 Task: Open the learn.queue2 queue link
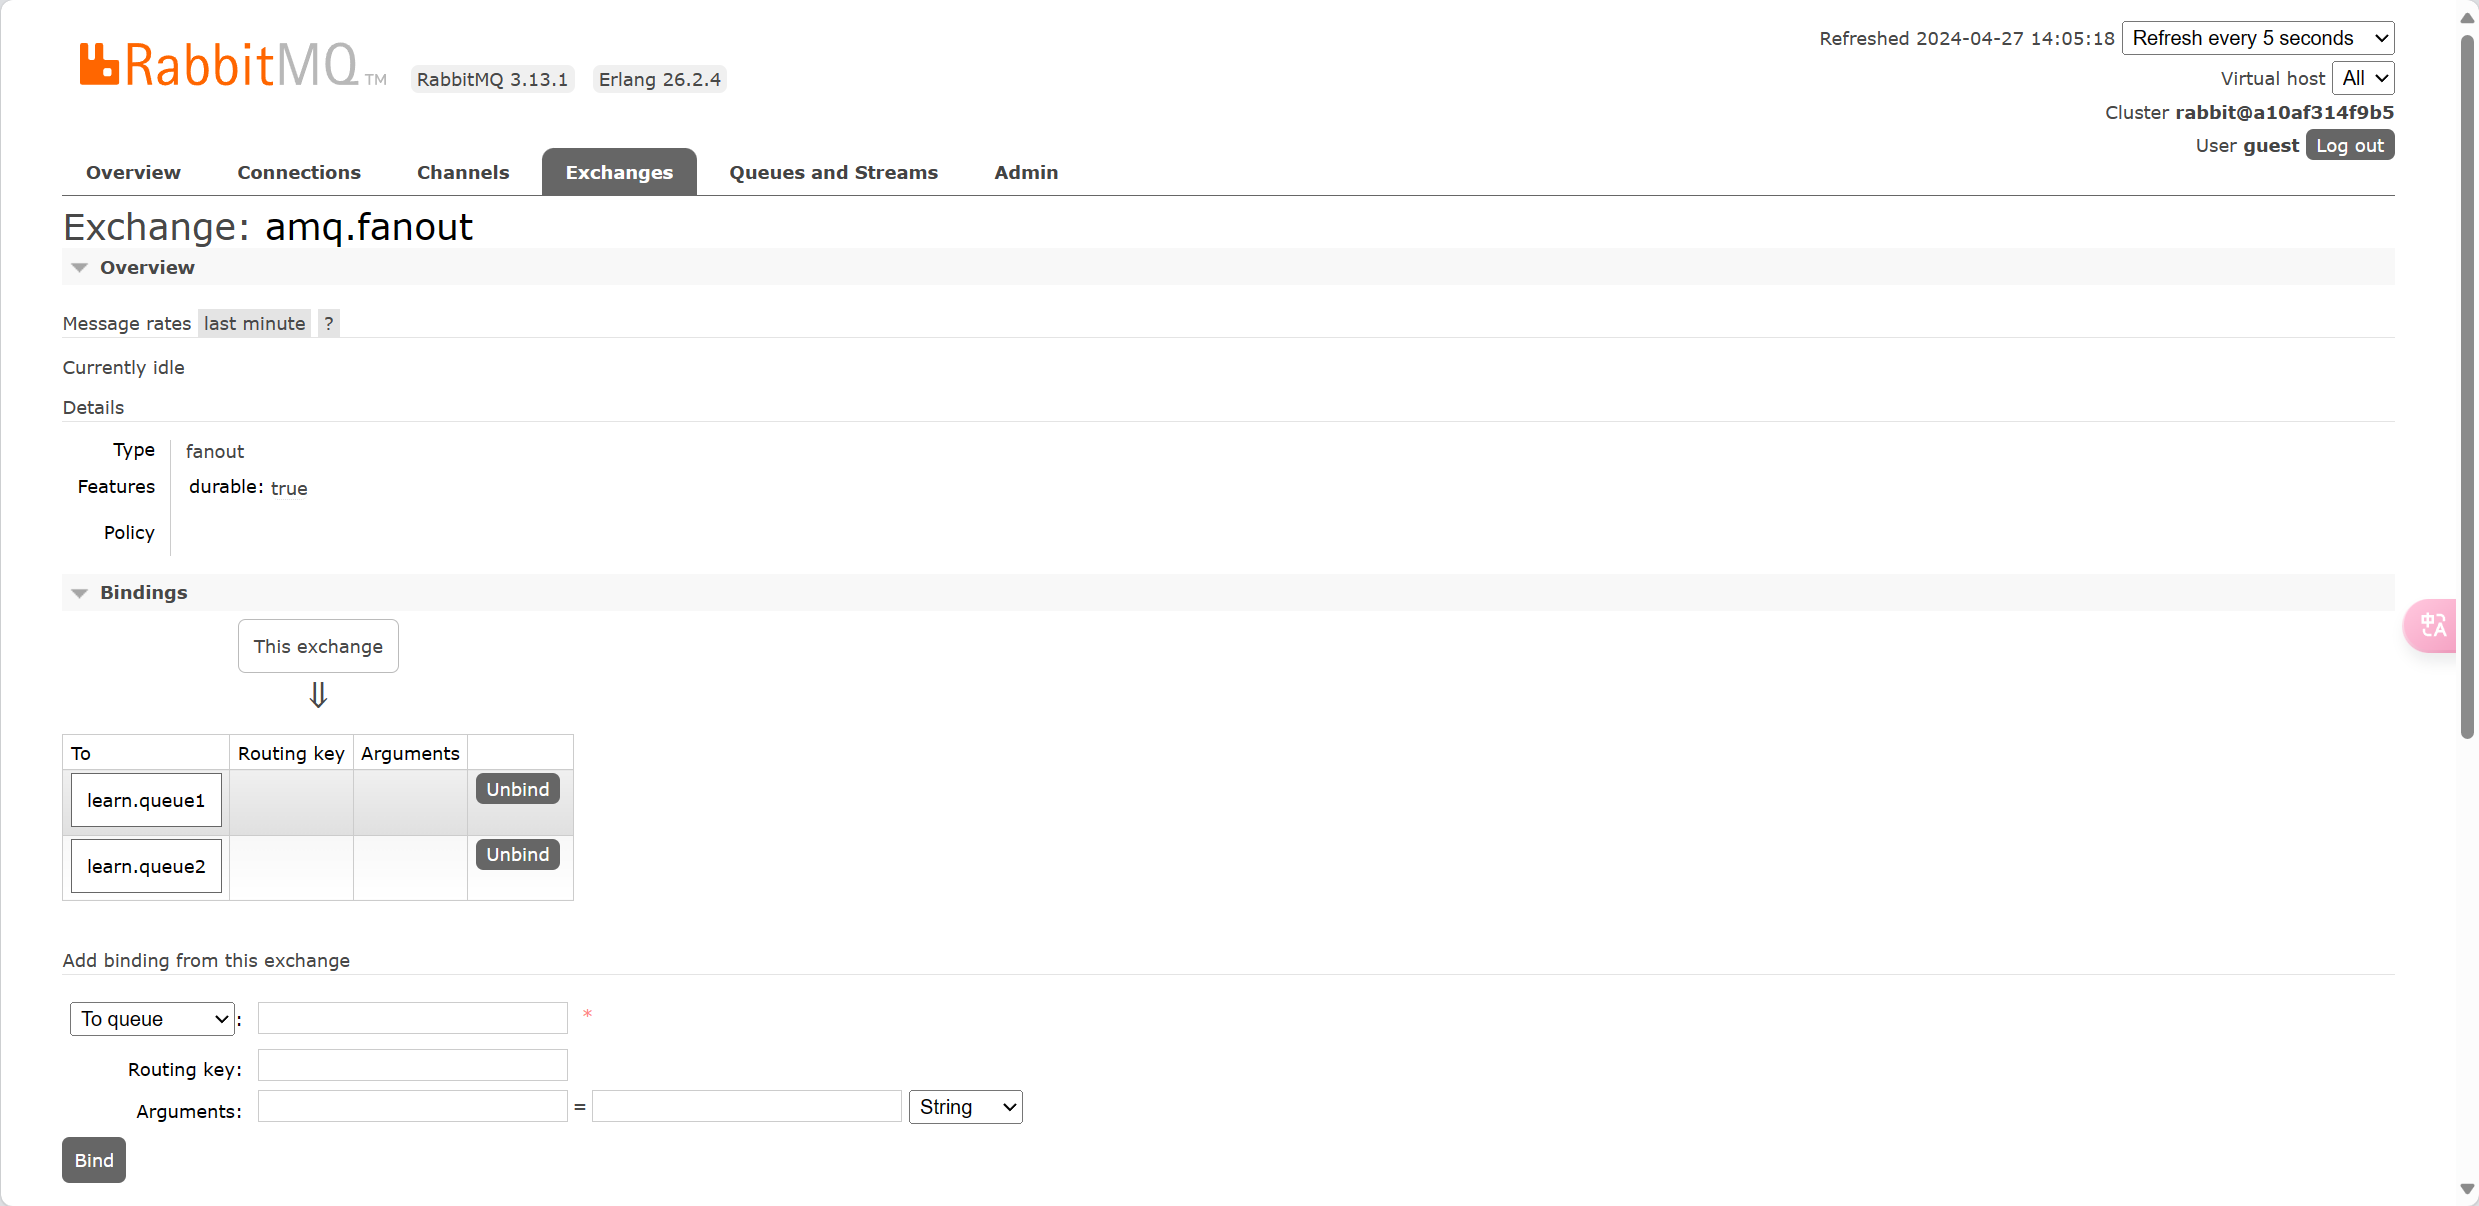click(146, 866)
